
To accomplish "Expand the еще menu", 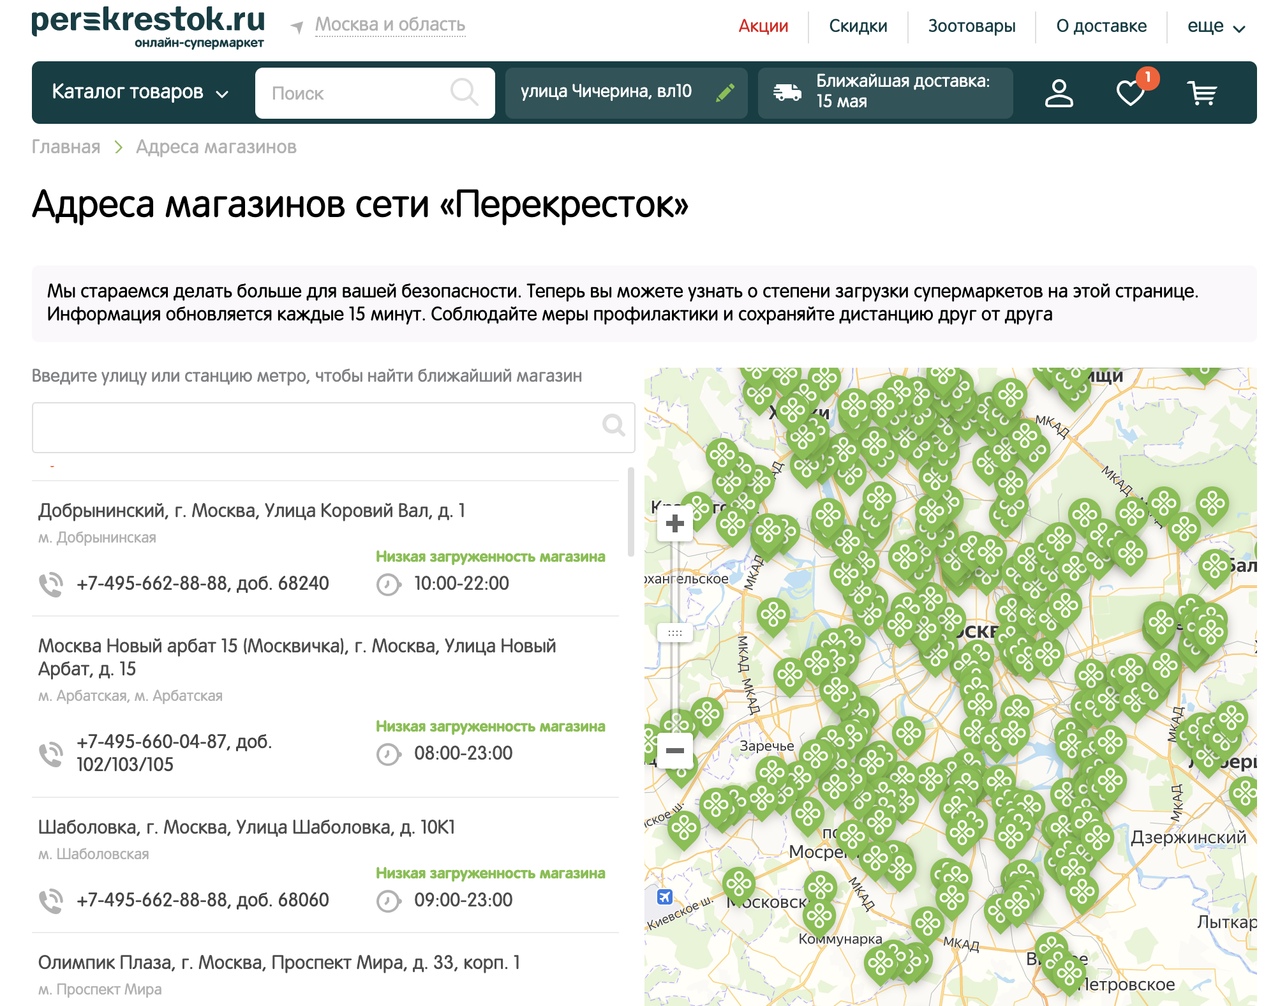I will 1215,26.
